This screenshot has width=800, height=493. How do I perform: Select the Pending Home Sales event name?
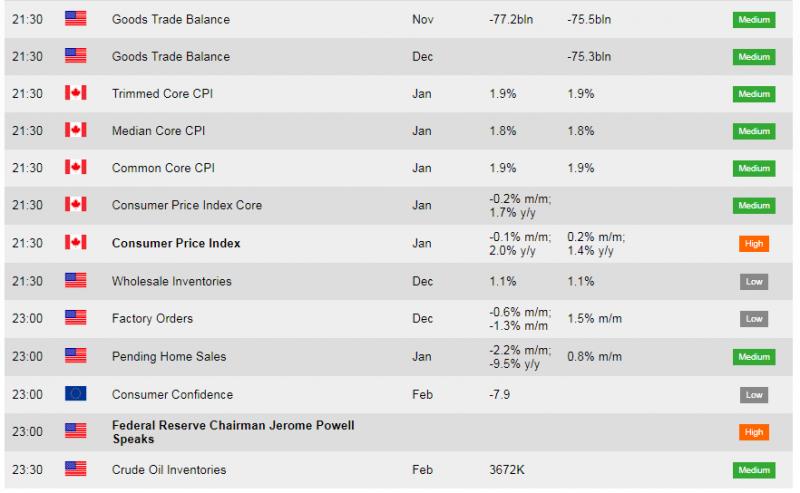pyautogui.click(x=169, y=356)
